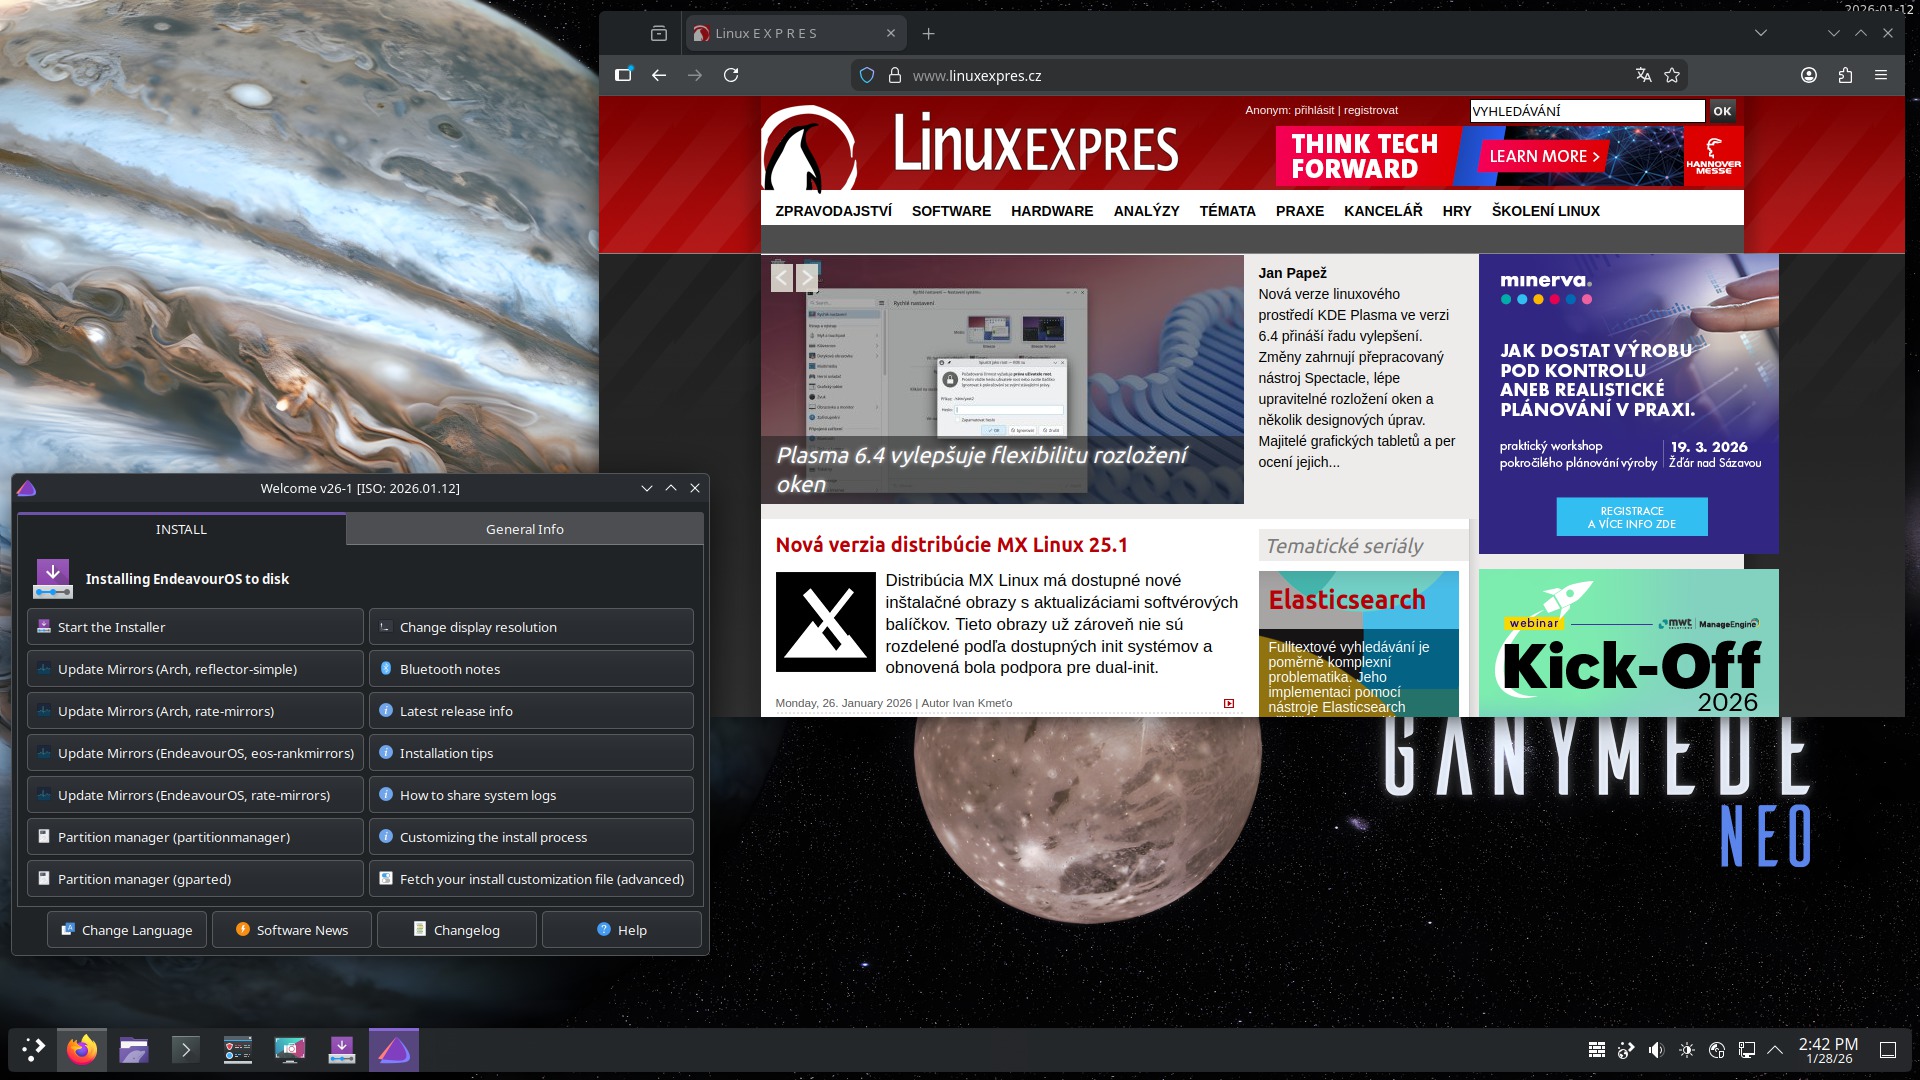Expand the hidden system tray icons arrow
Image resolution: width=1920 pixels, height=1080 pixels.
coord(1775,1050)
